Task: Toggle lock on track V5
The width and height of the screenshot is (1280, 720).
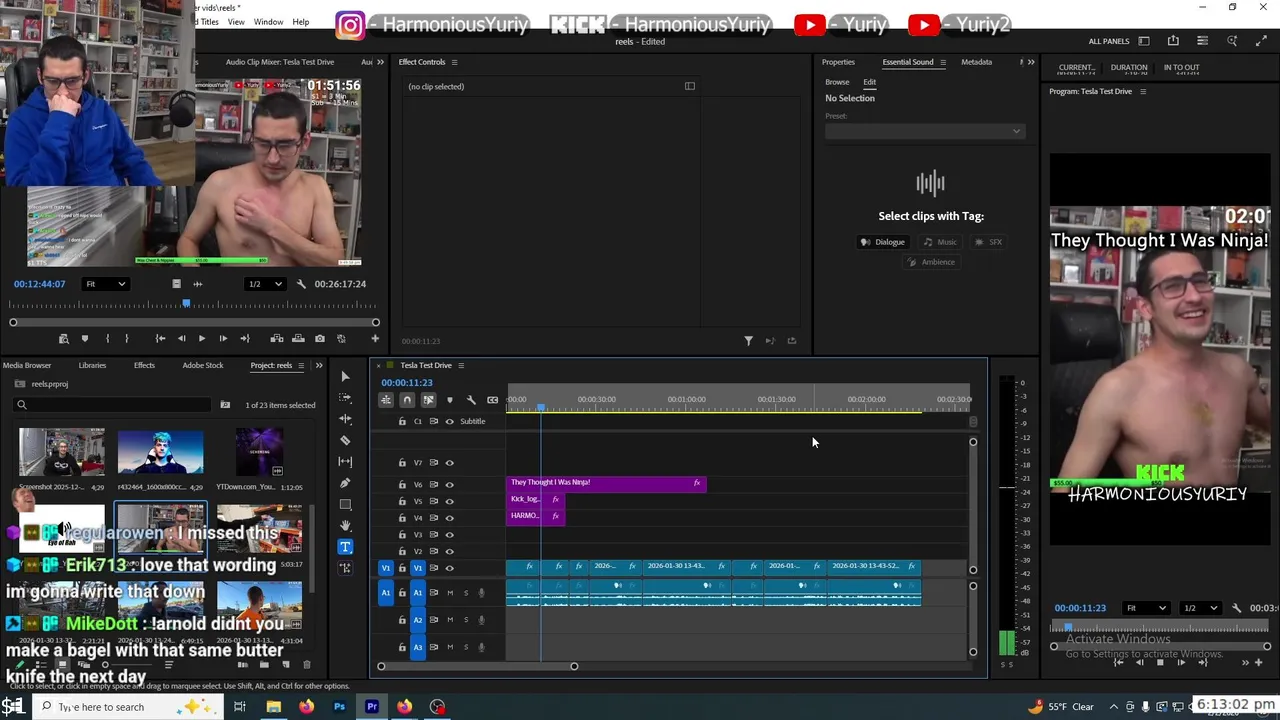Action: pos(402,501)
